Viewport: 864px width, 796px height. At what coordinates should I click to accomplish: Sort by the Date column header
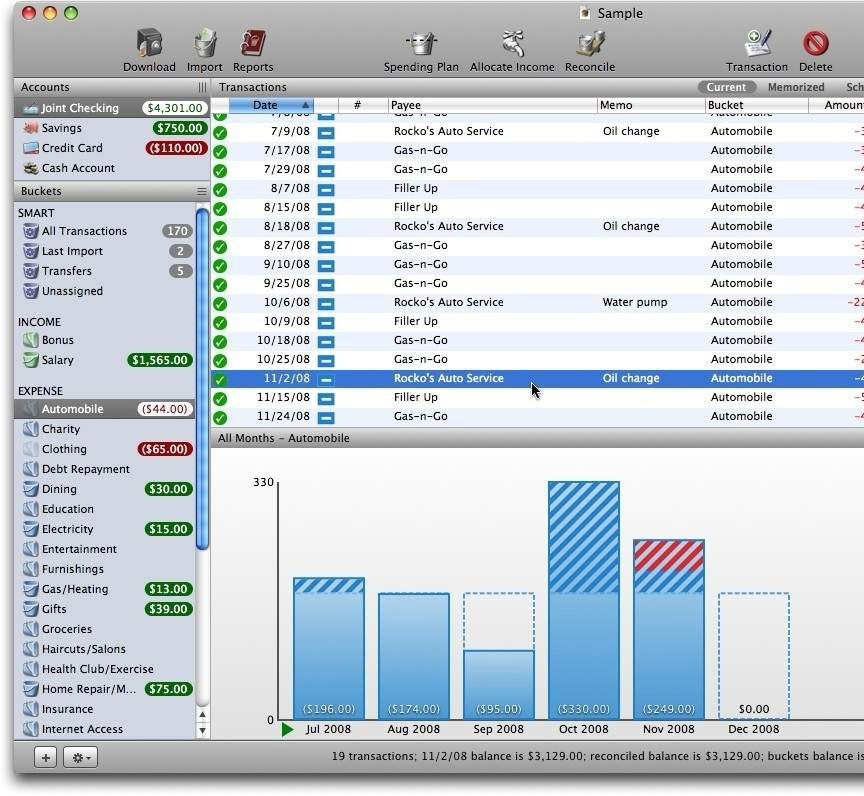[270, 105]
